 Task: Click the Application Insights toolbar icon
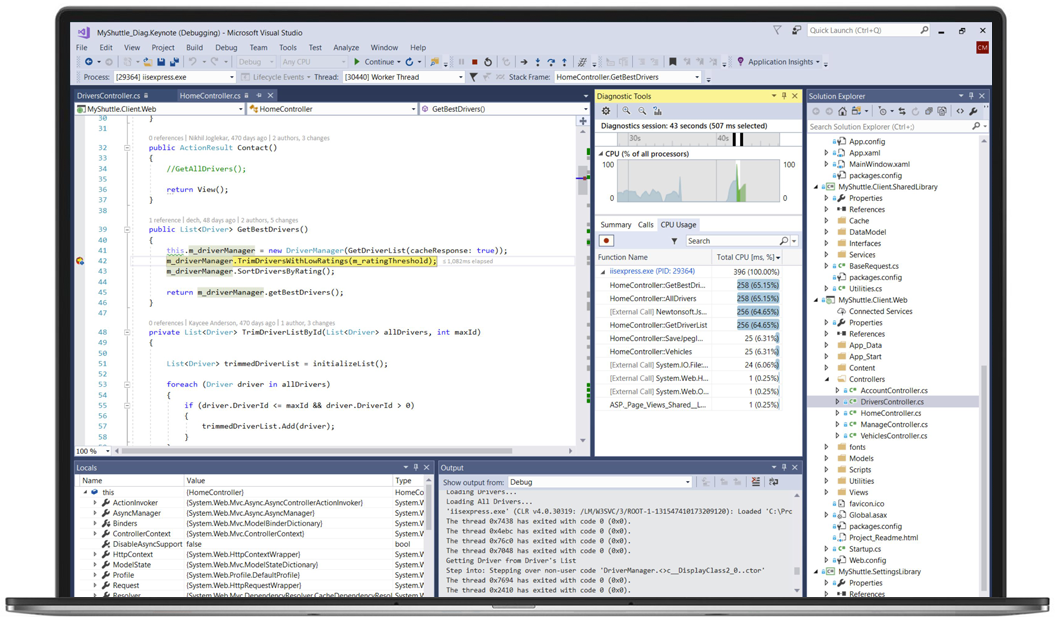point(741,62)
